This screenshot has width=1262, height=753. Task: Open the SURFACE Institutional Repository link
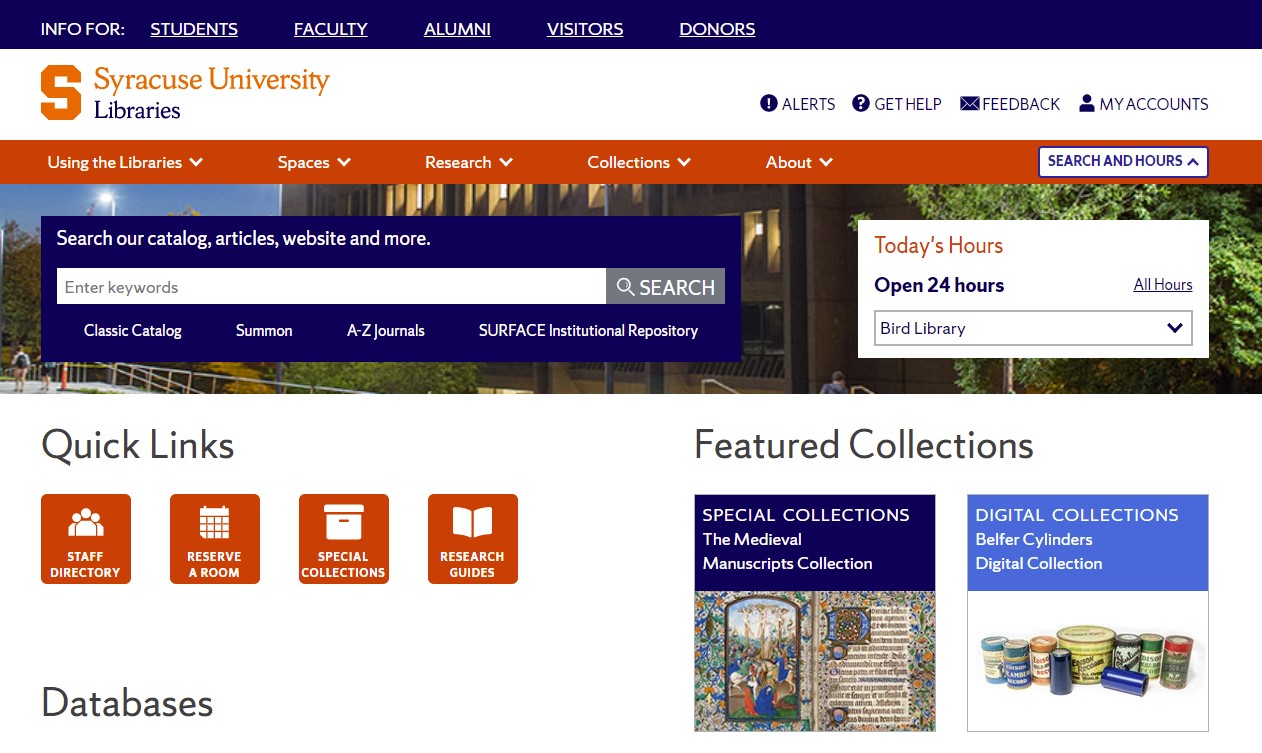tap(588, 330)
